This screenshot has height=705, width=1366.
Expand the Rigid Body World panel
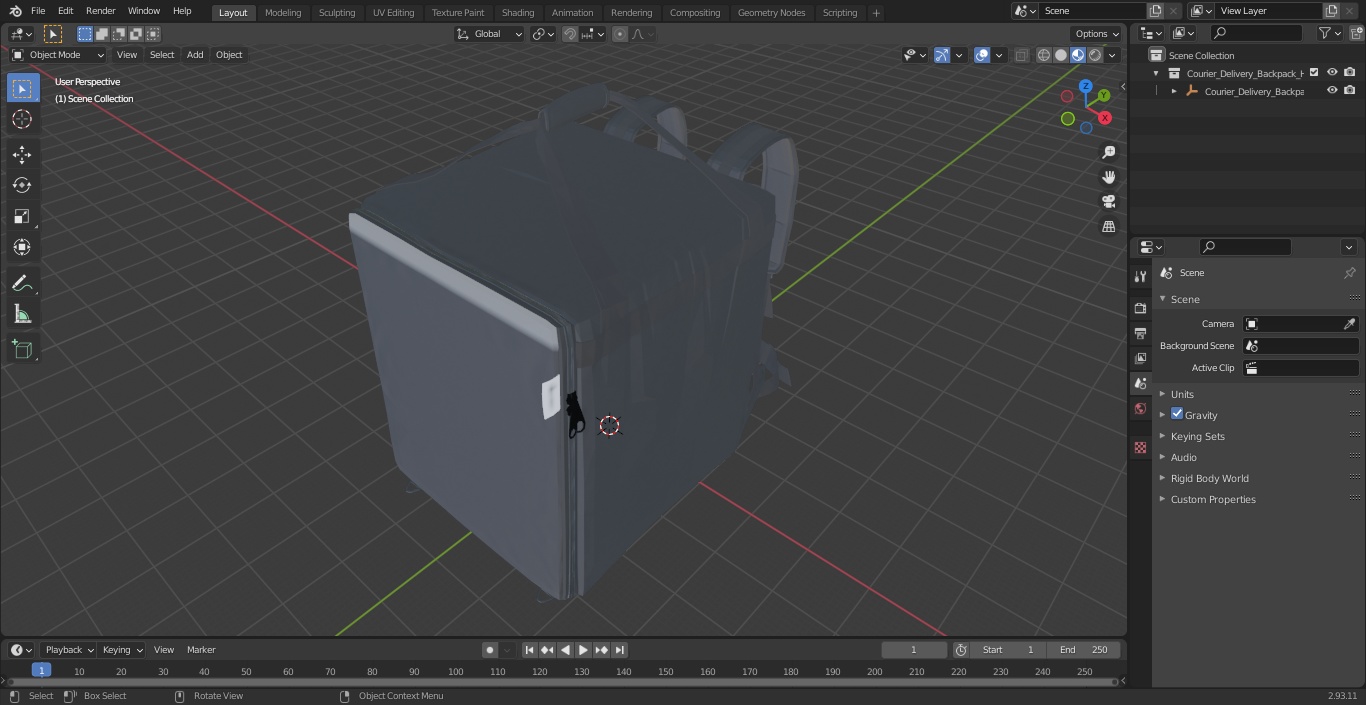point(1209,478)
